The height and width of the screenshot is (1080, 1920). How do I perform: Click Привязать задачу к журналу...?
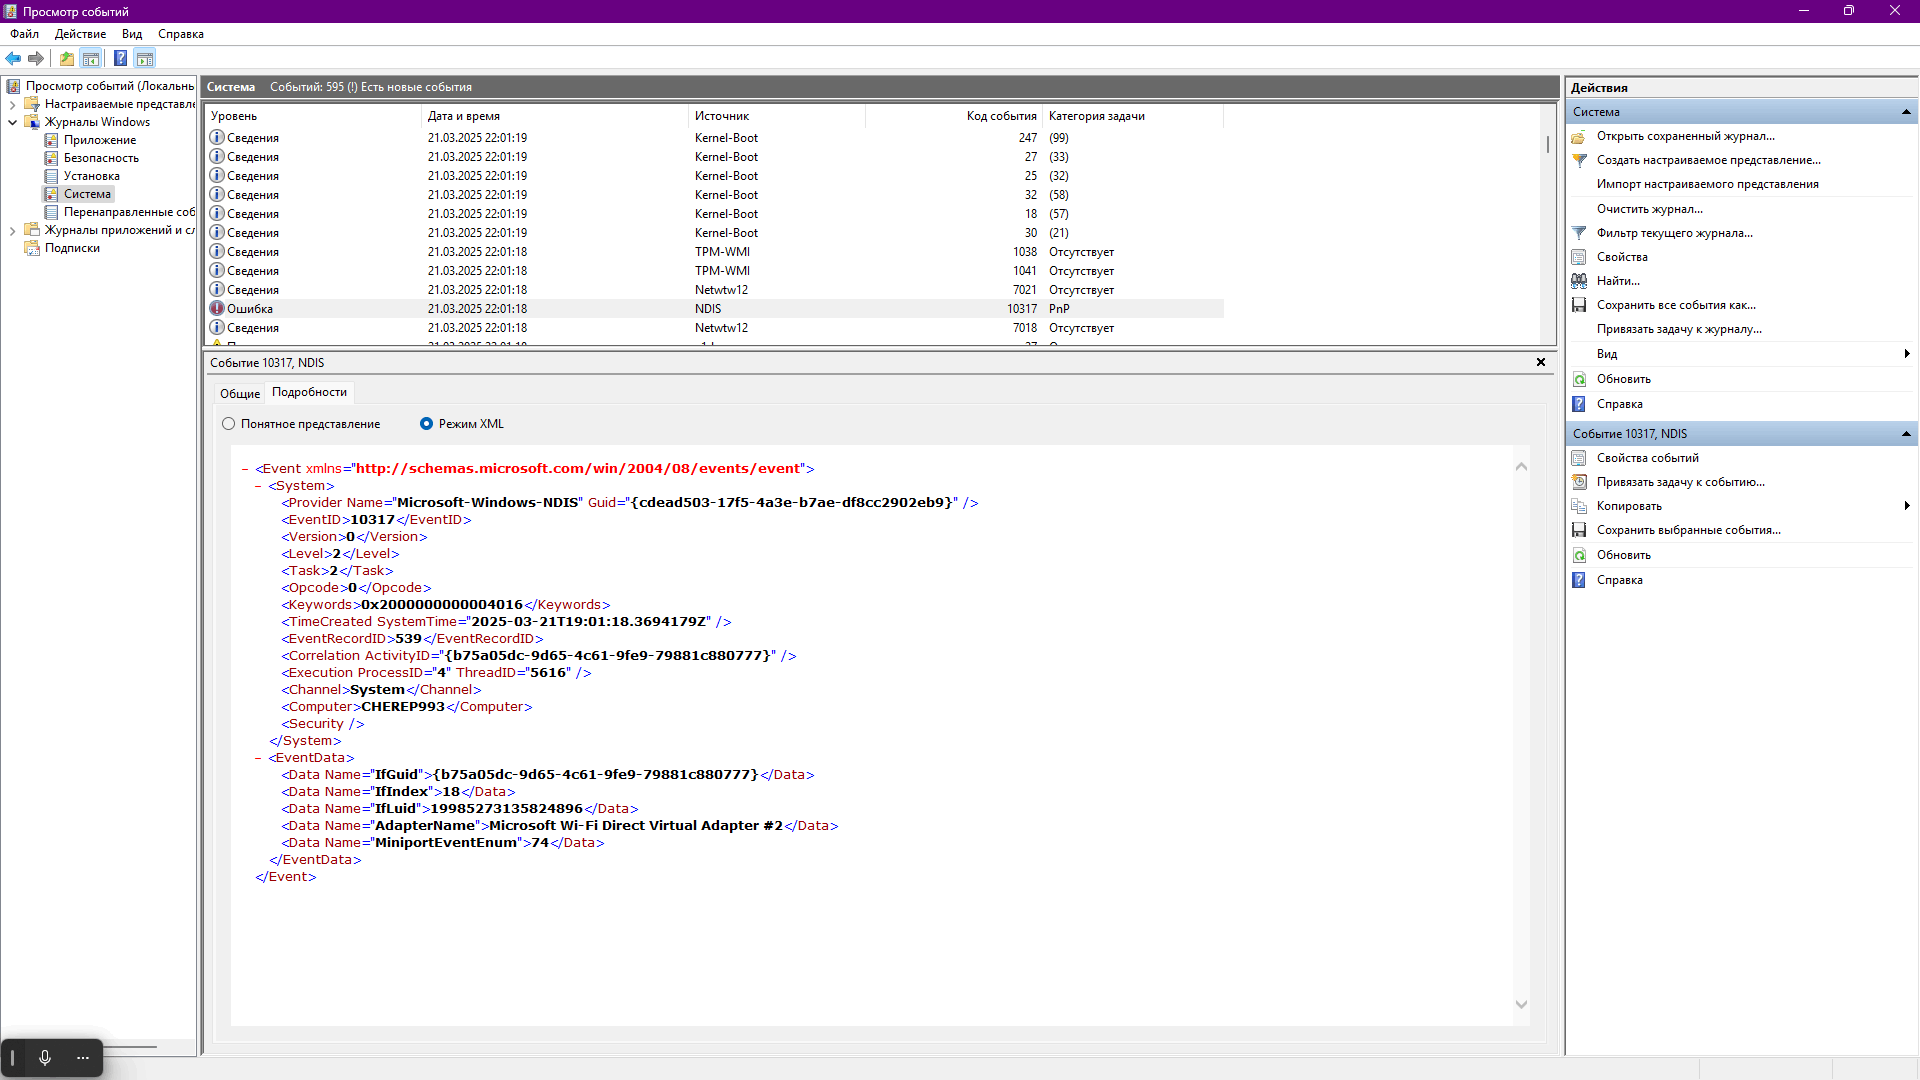1680,329
